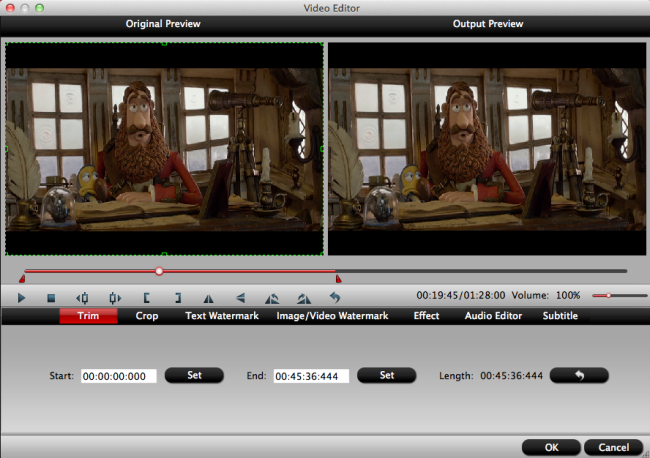Close the Video Editor window

[10, 8]
